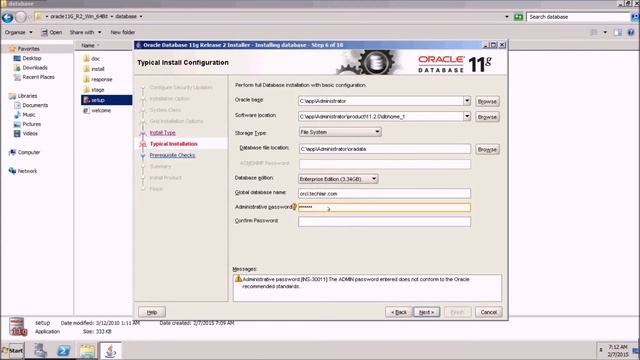Open the Server Manager taskbar icon
640x360 pixels.
40,350
